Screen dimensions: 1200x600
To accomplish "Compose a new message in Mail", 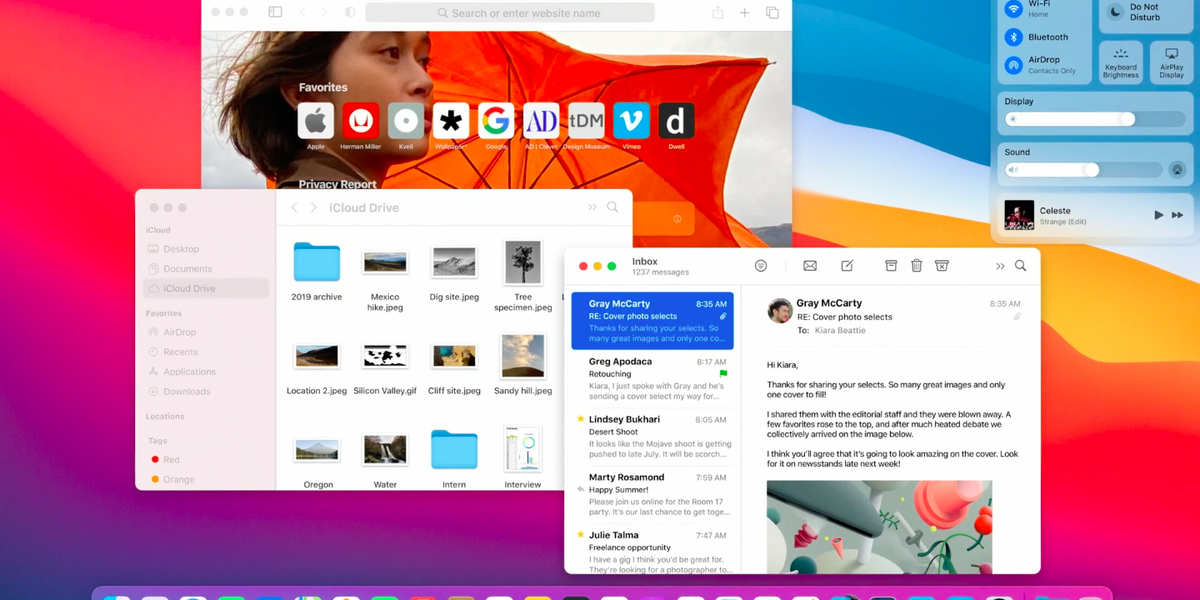I will [847, 265].
